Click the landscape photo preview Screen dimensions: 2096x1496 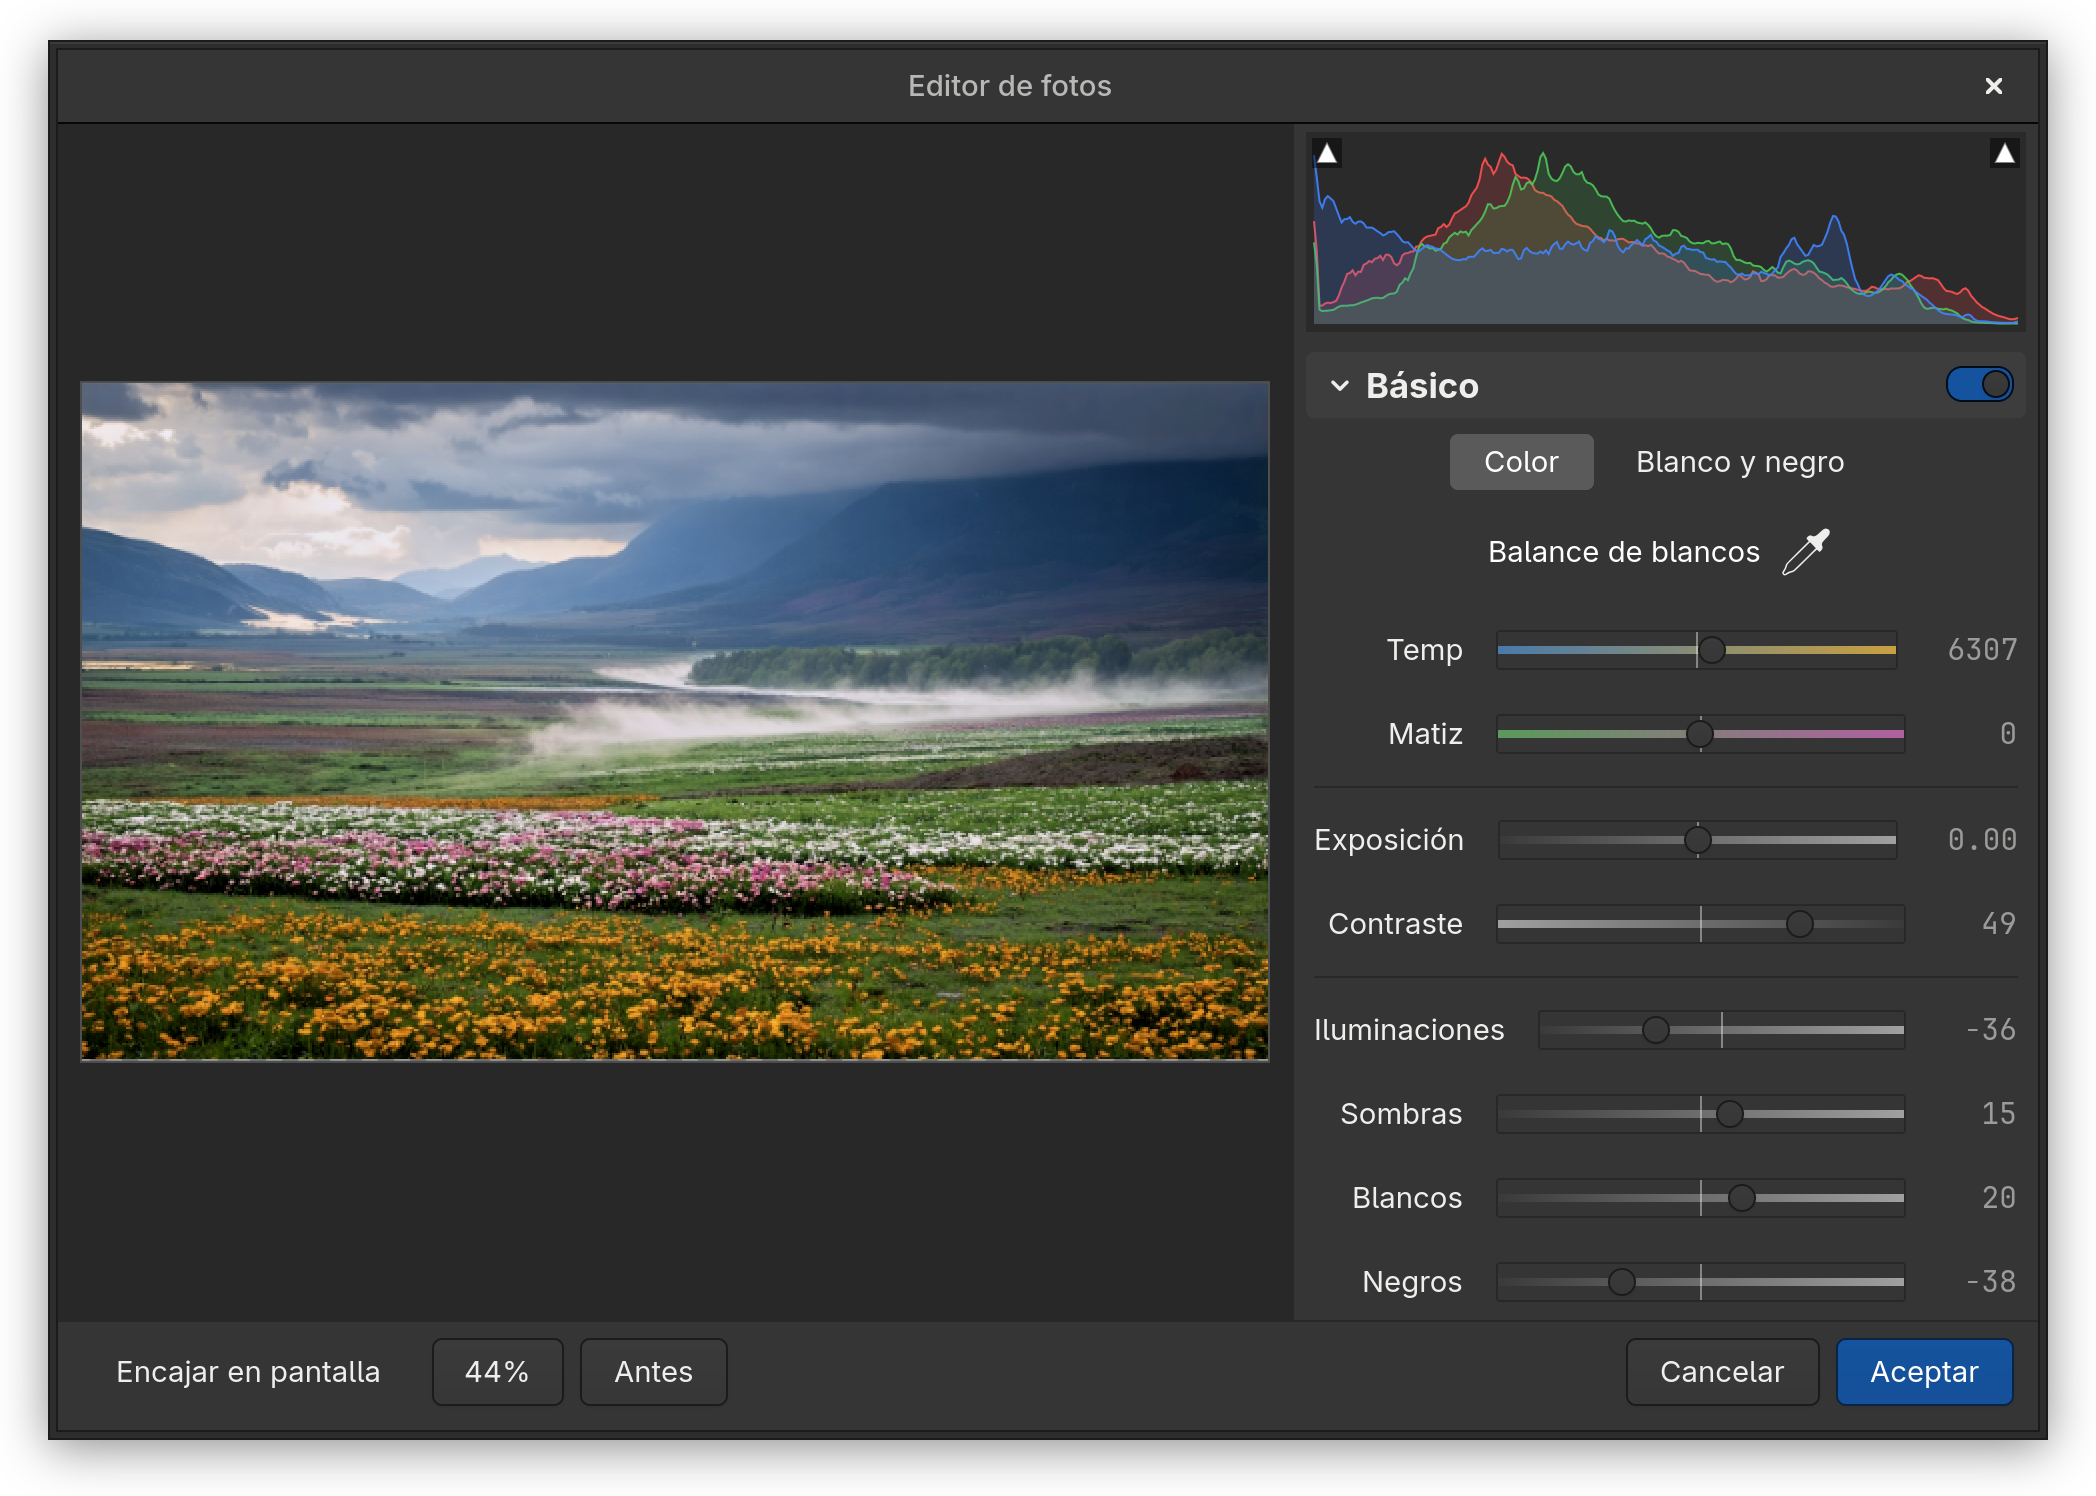pyautogui.click(x=675, y=721)
